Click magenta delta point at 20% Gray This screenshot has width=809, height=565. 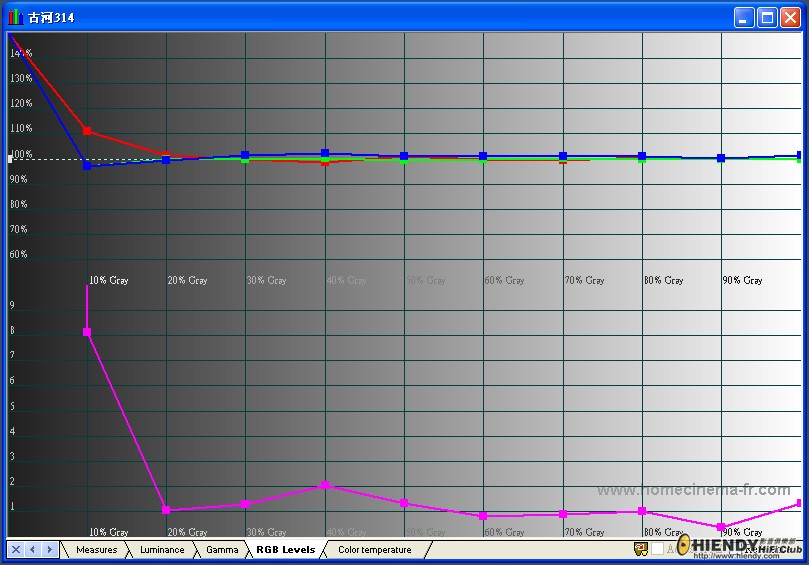pyautogui.click(x=166, y=510)
